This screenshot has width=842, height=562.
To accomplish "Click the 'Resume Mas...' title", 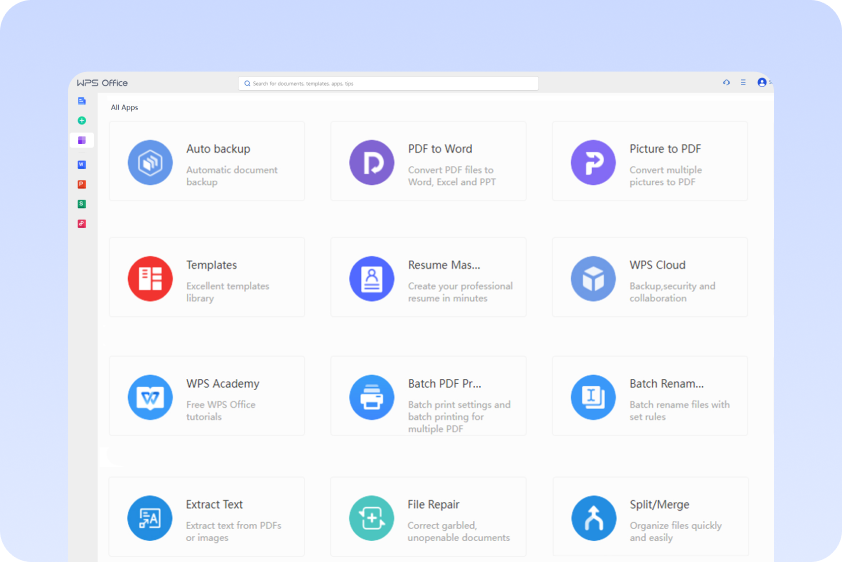I will pyautogui.click(x=444, y=265).
